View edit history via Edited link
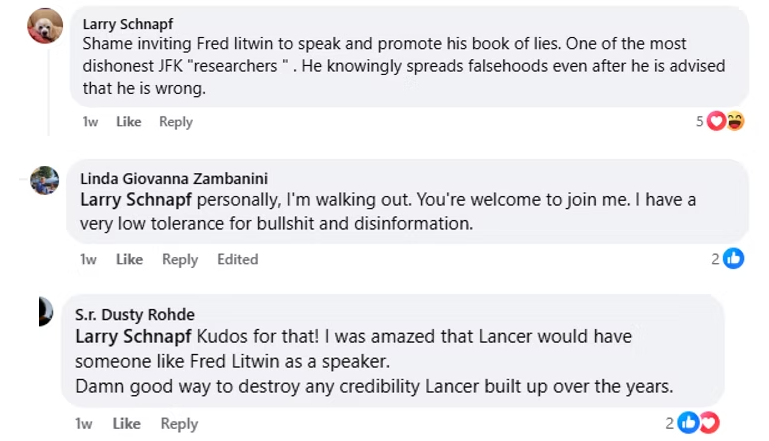This screenshot has height=441, width=769. [238, 259]
